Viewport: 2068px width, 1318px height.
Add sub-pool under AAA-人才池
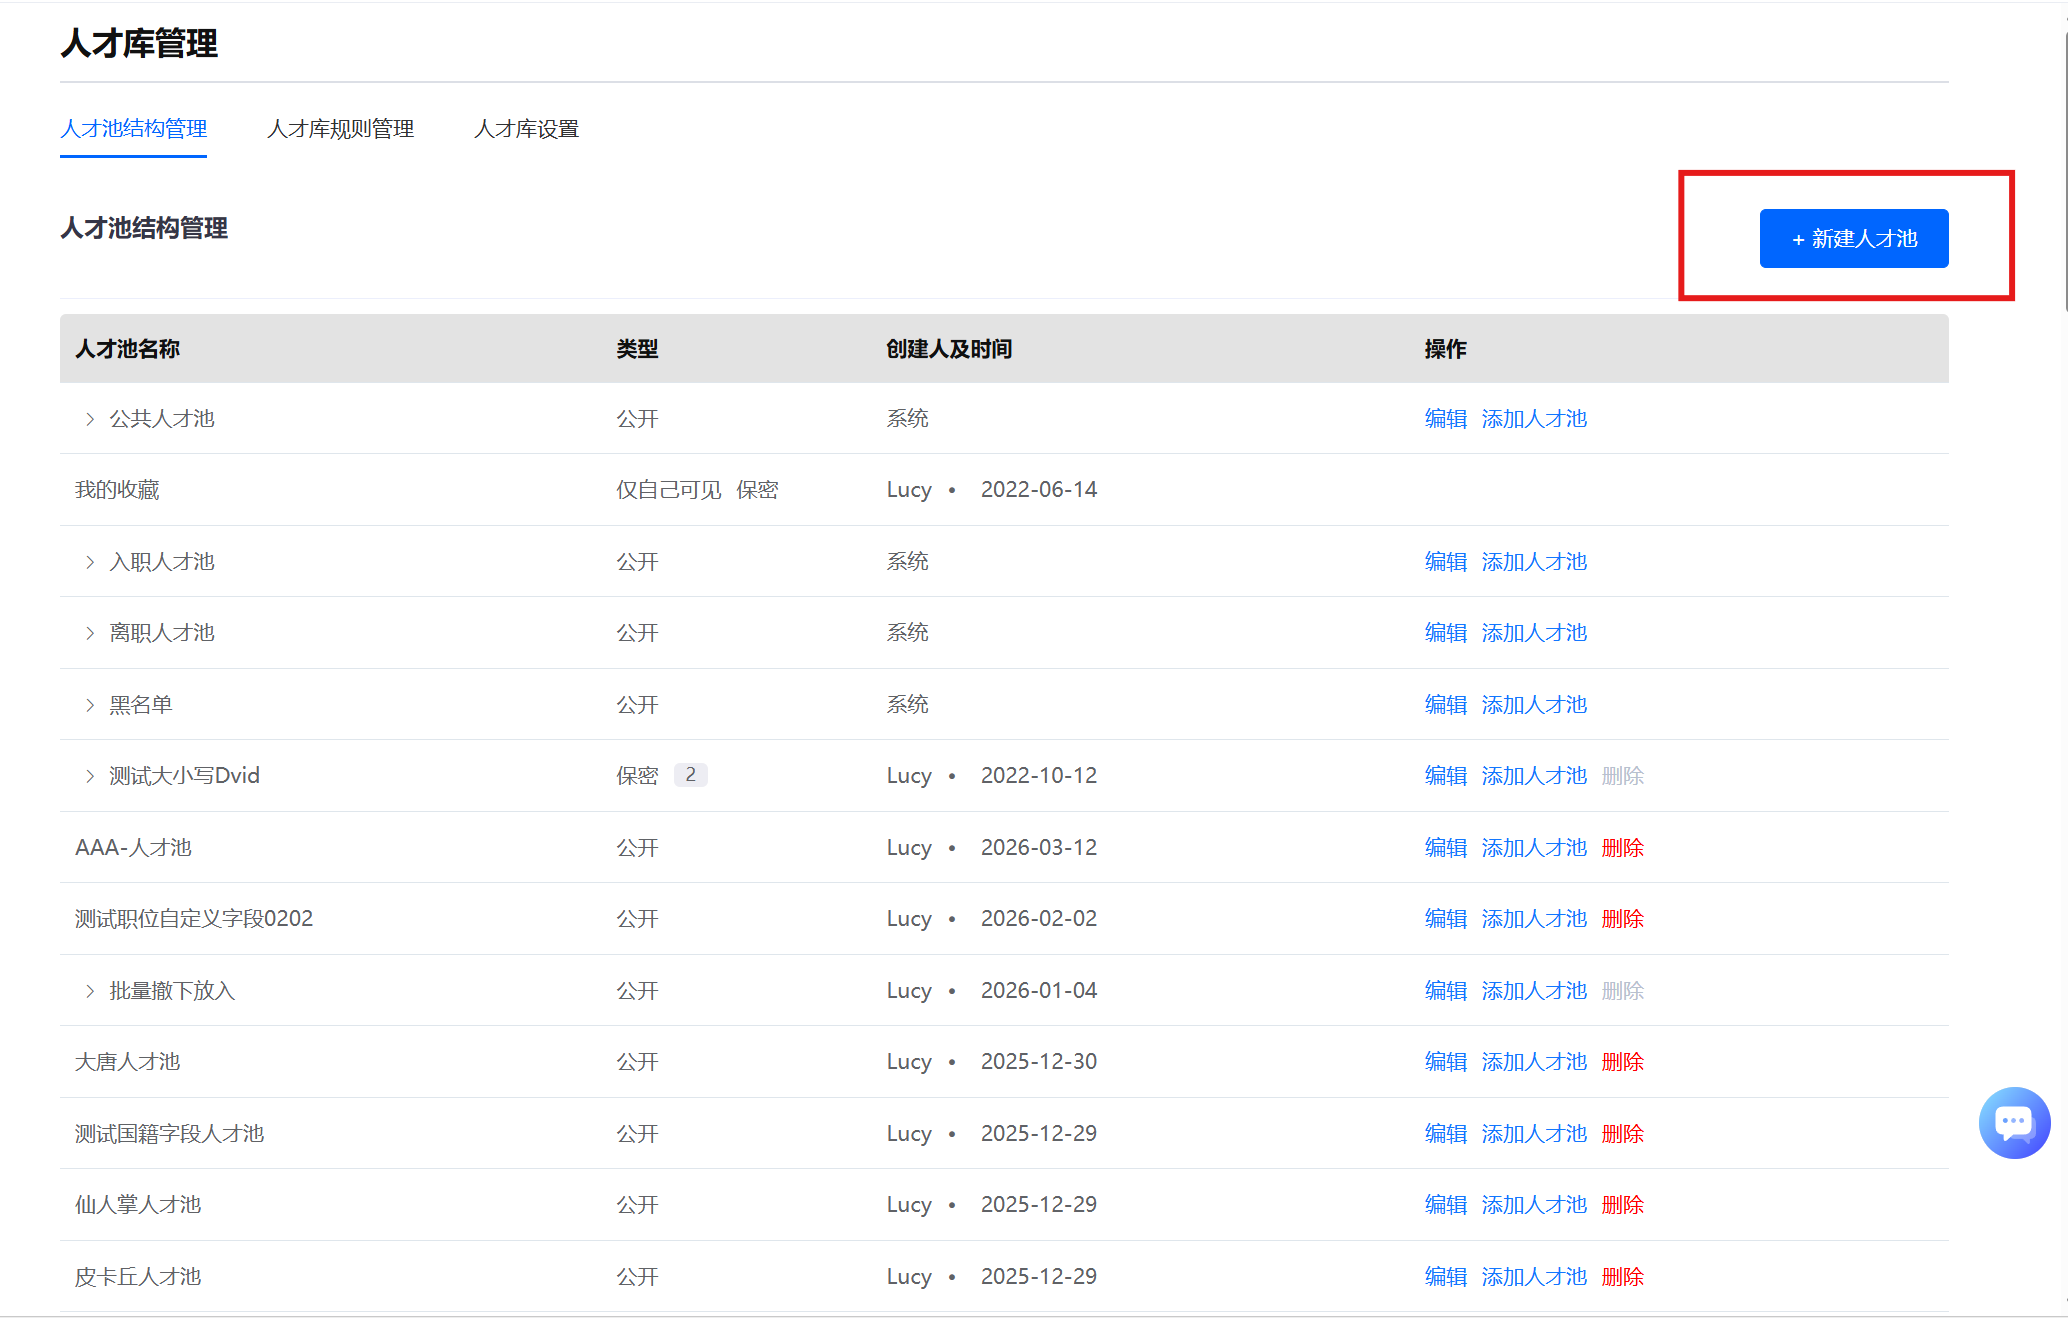(x=1534, y=848)
